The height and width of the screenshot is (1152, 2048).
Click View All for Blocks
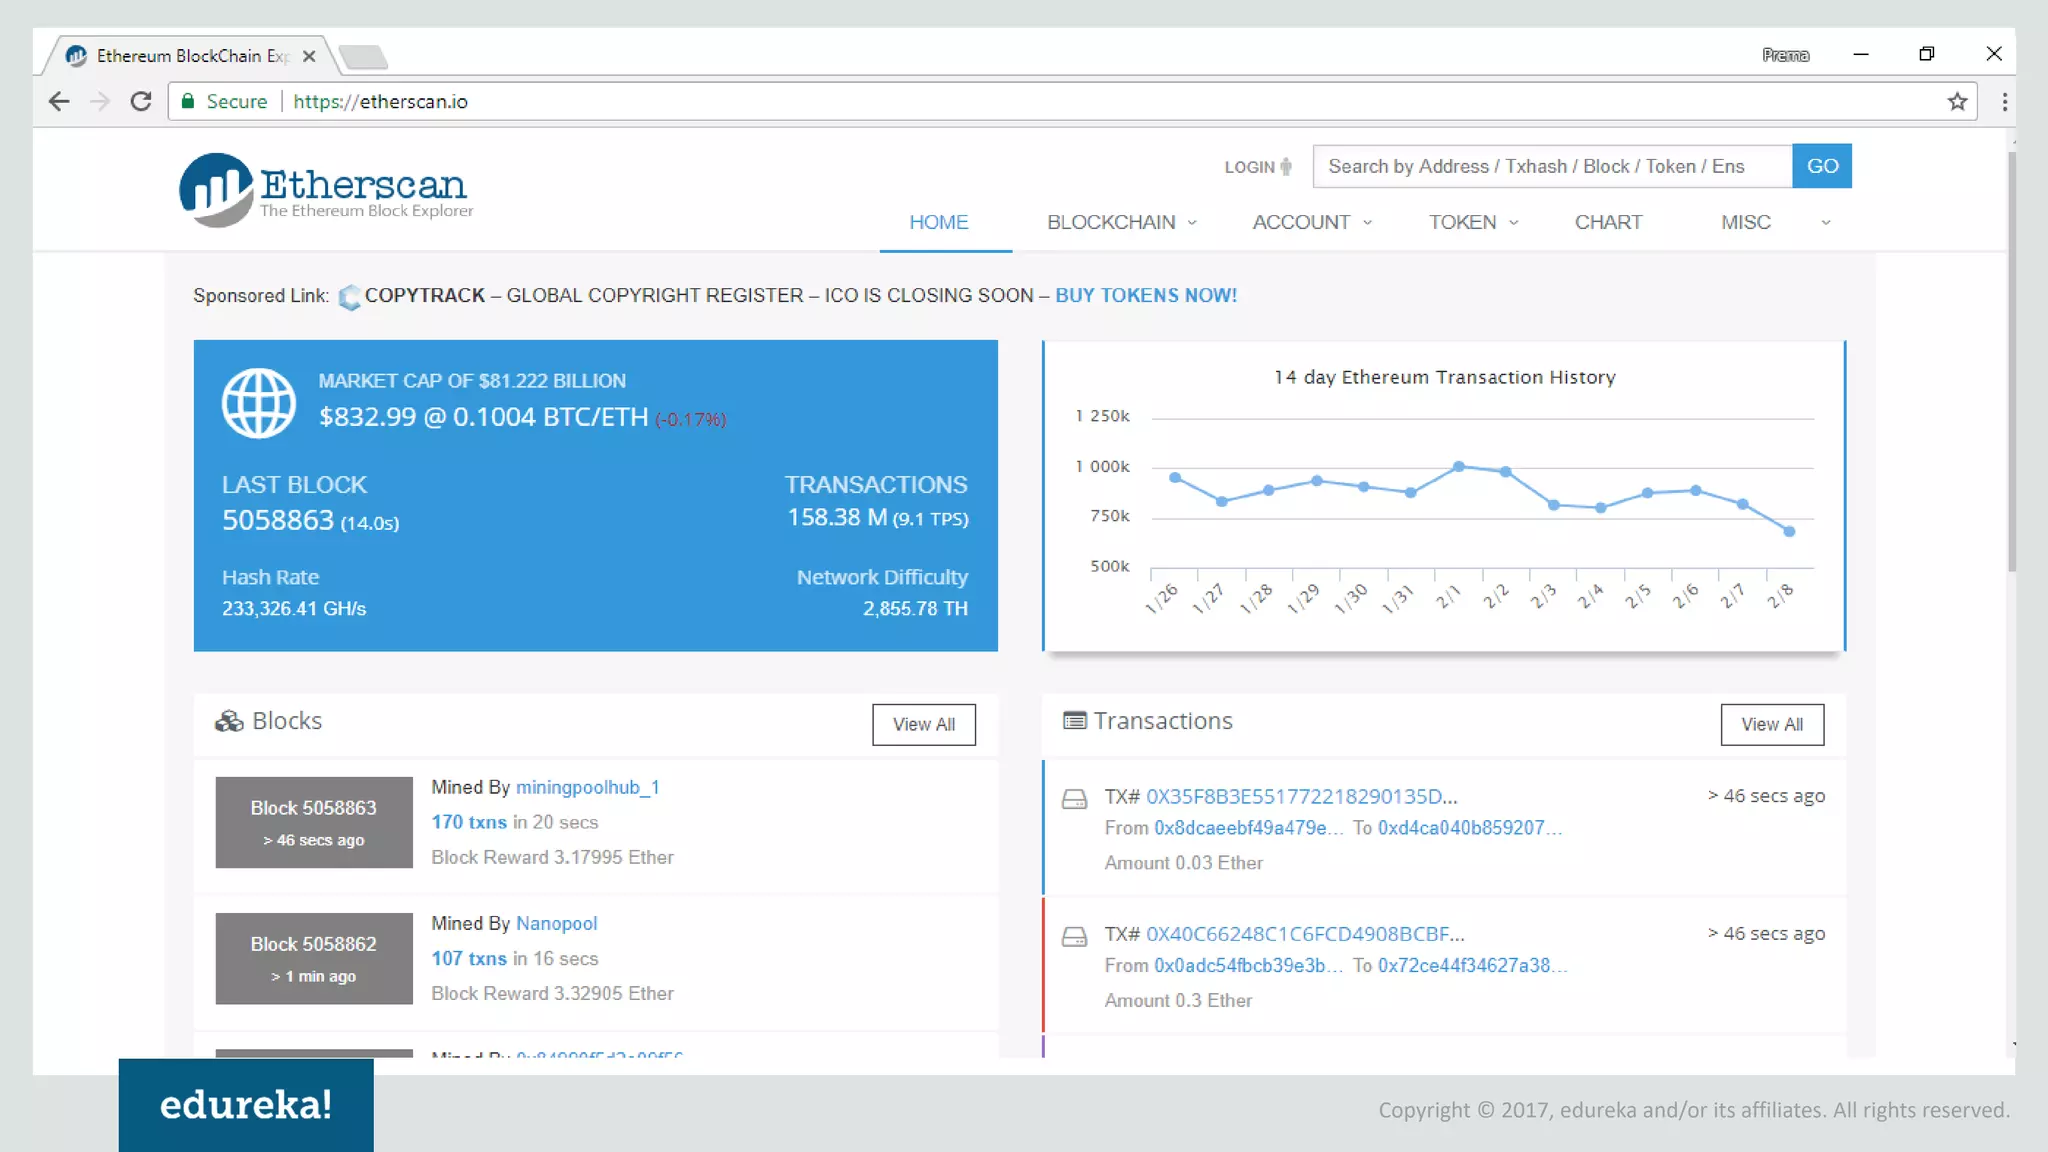[x=923, y=724]
